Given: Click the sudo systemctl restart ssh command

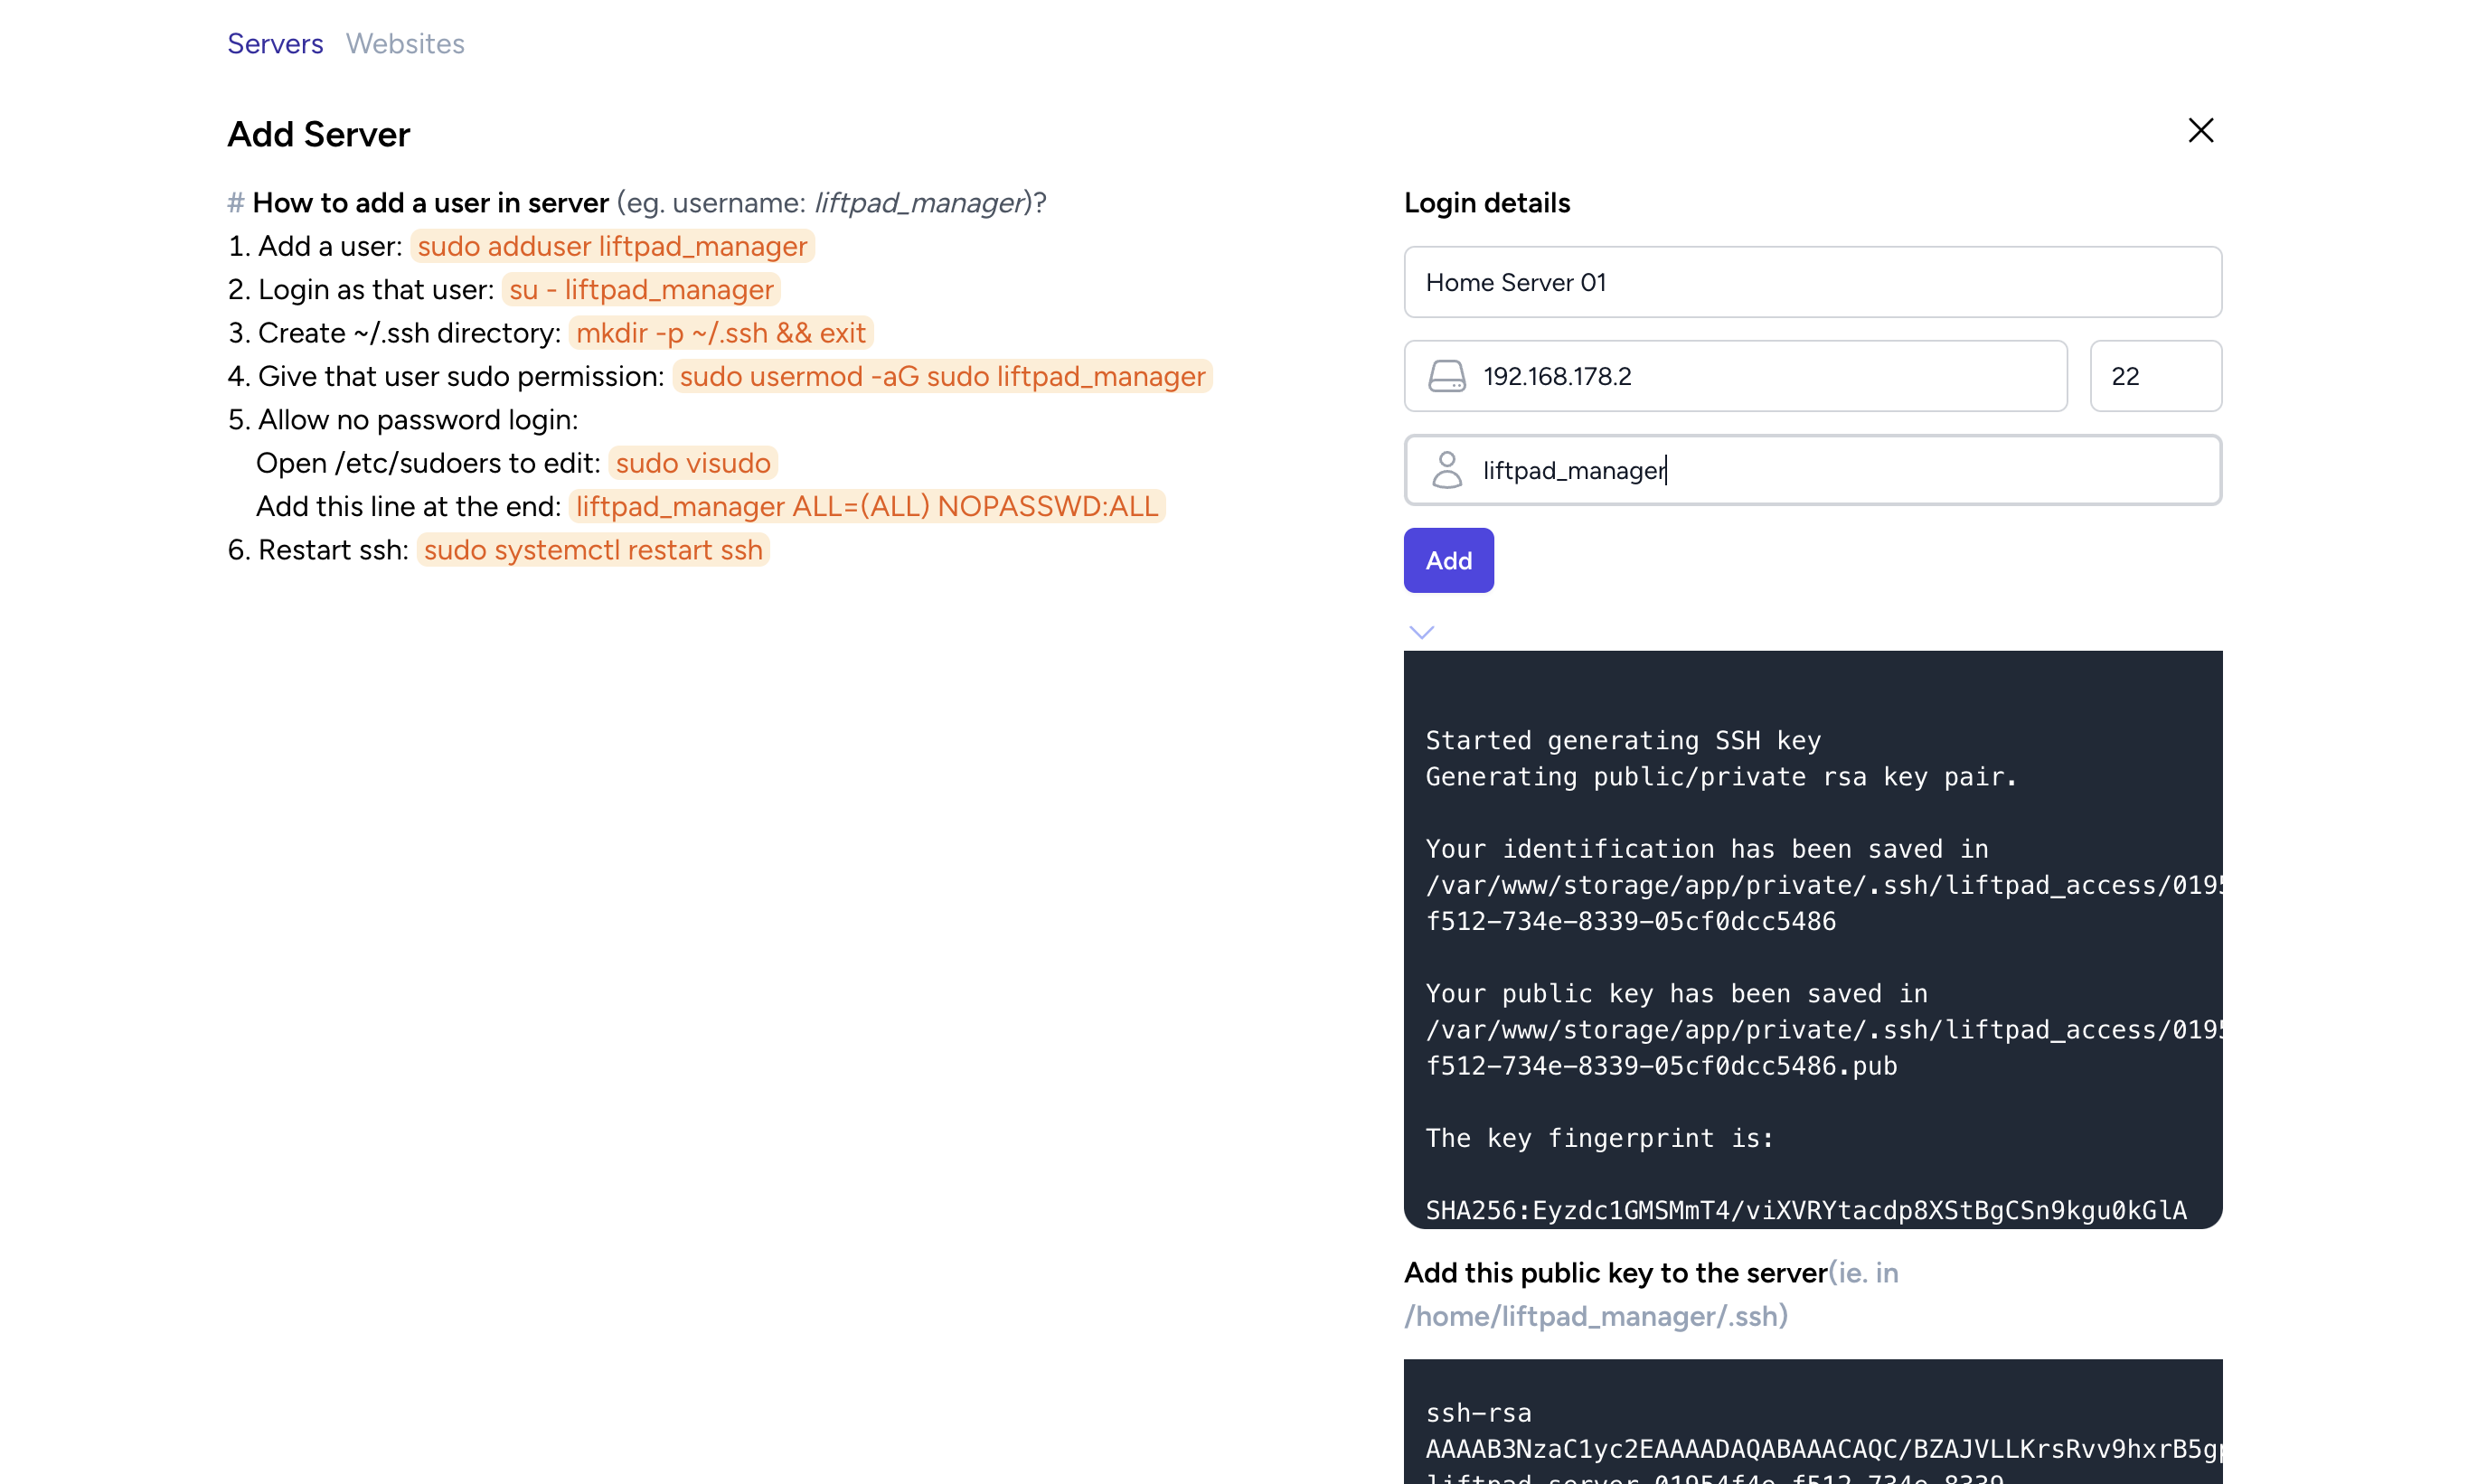Looking at the screenshot, I should pyautogui.click(x=593, y=550).
